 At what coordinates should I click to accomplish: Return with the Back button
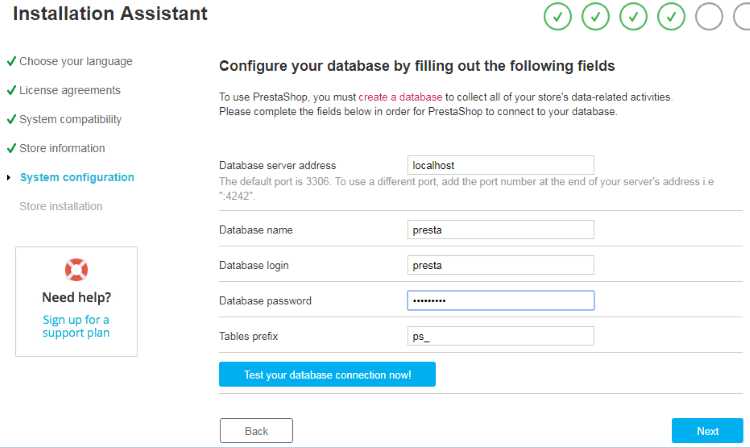(x=256, y=431)
